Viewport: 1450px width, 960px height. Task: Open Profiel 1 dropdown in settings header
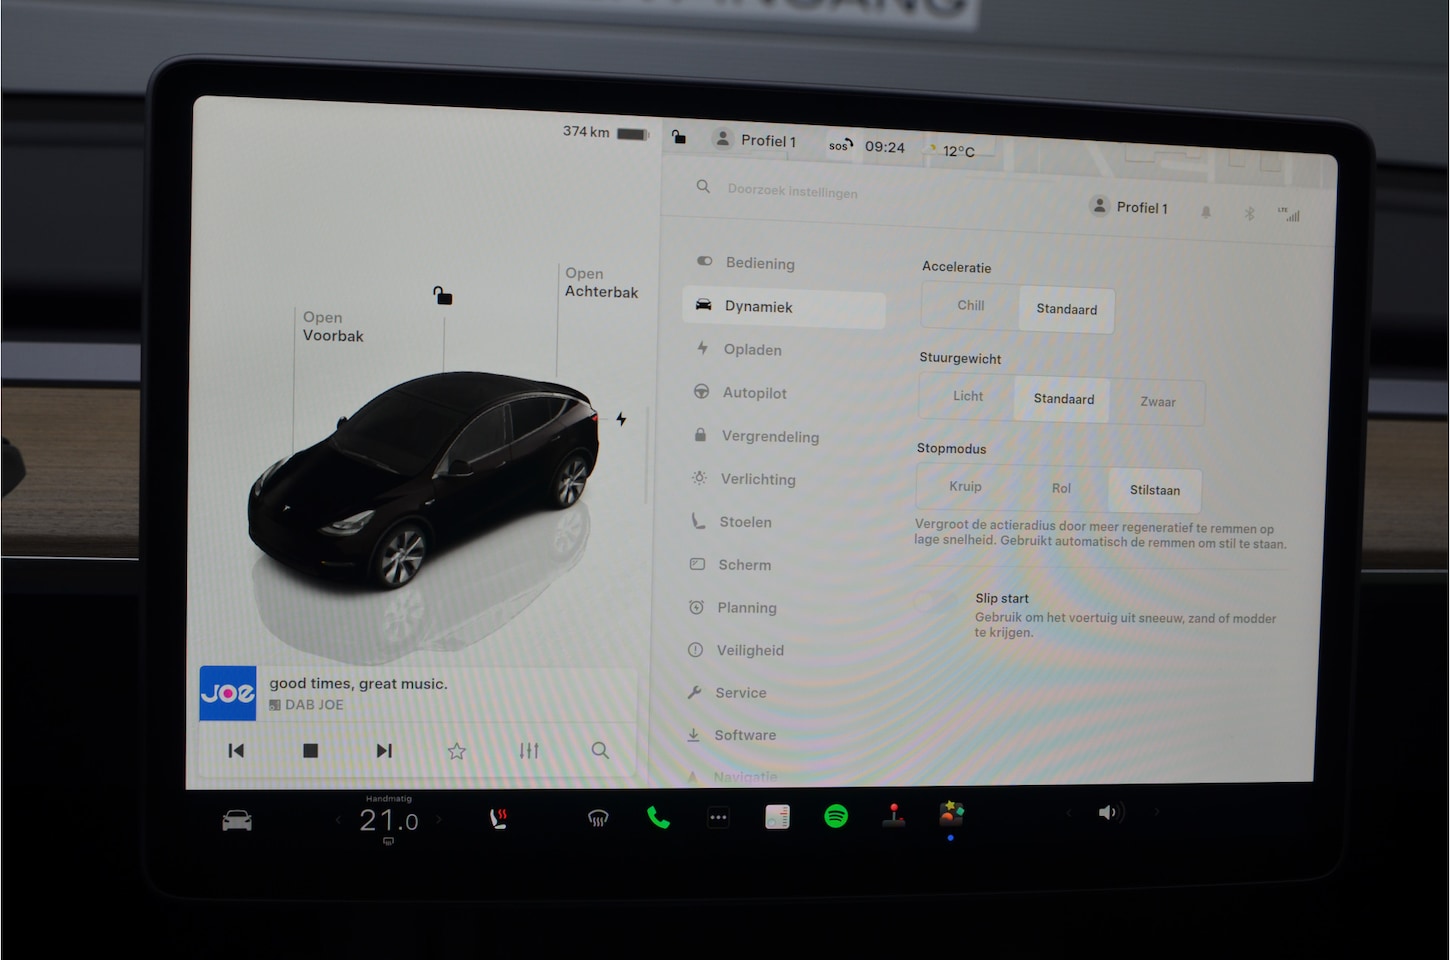[1130, 207]
